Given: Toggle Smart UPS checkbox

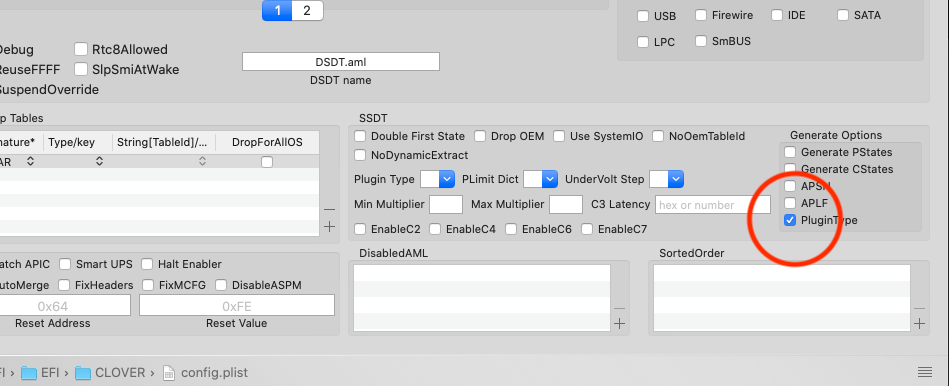Looking at the screenshot, I should coord(65,264).
